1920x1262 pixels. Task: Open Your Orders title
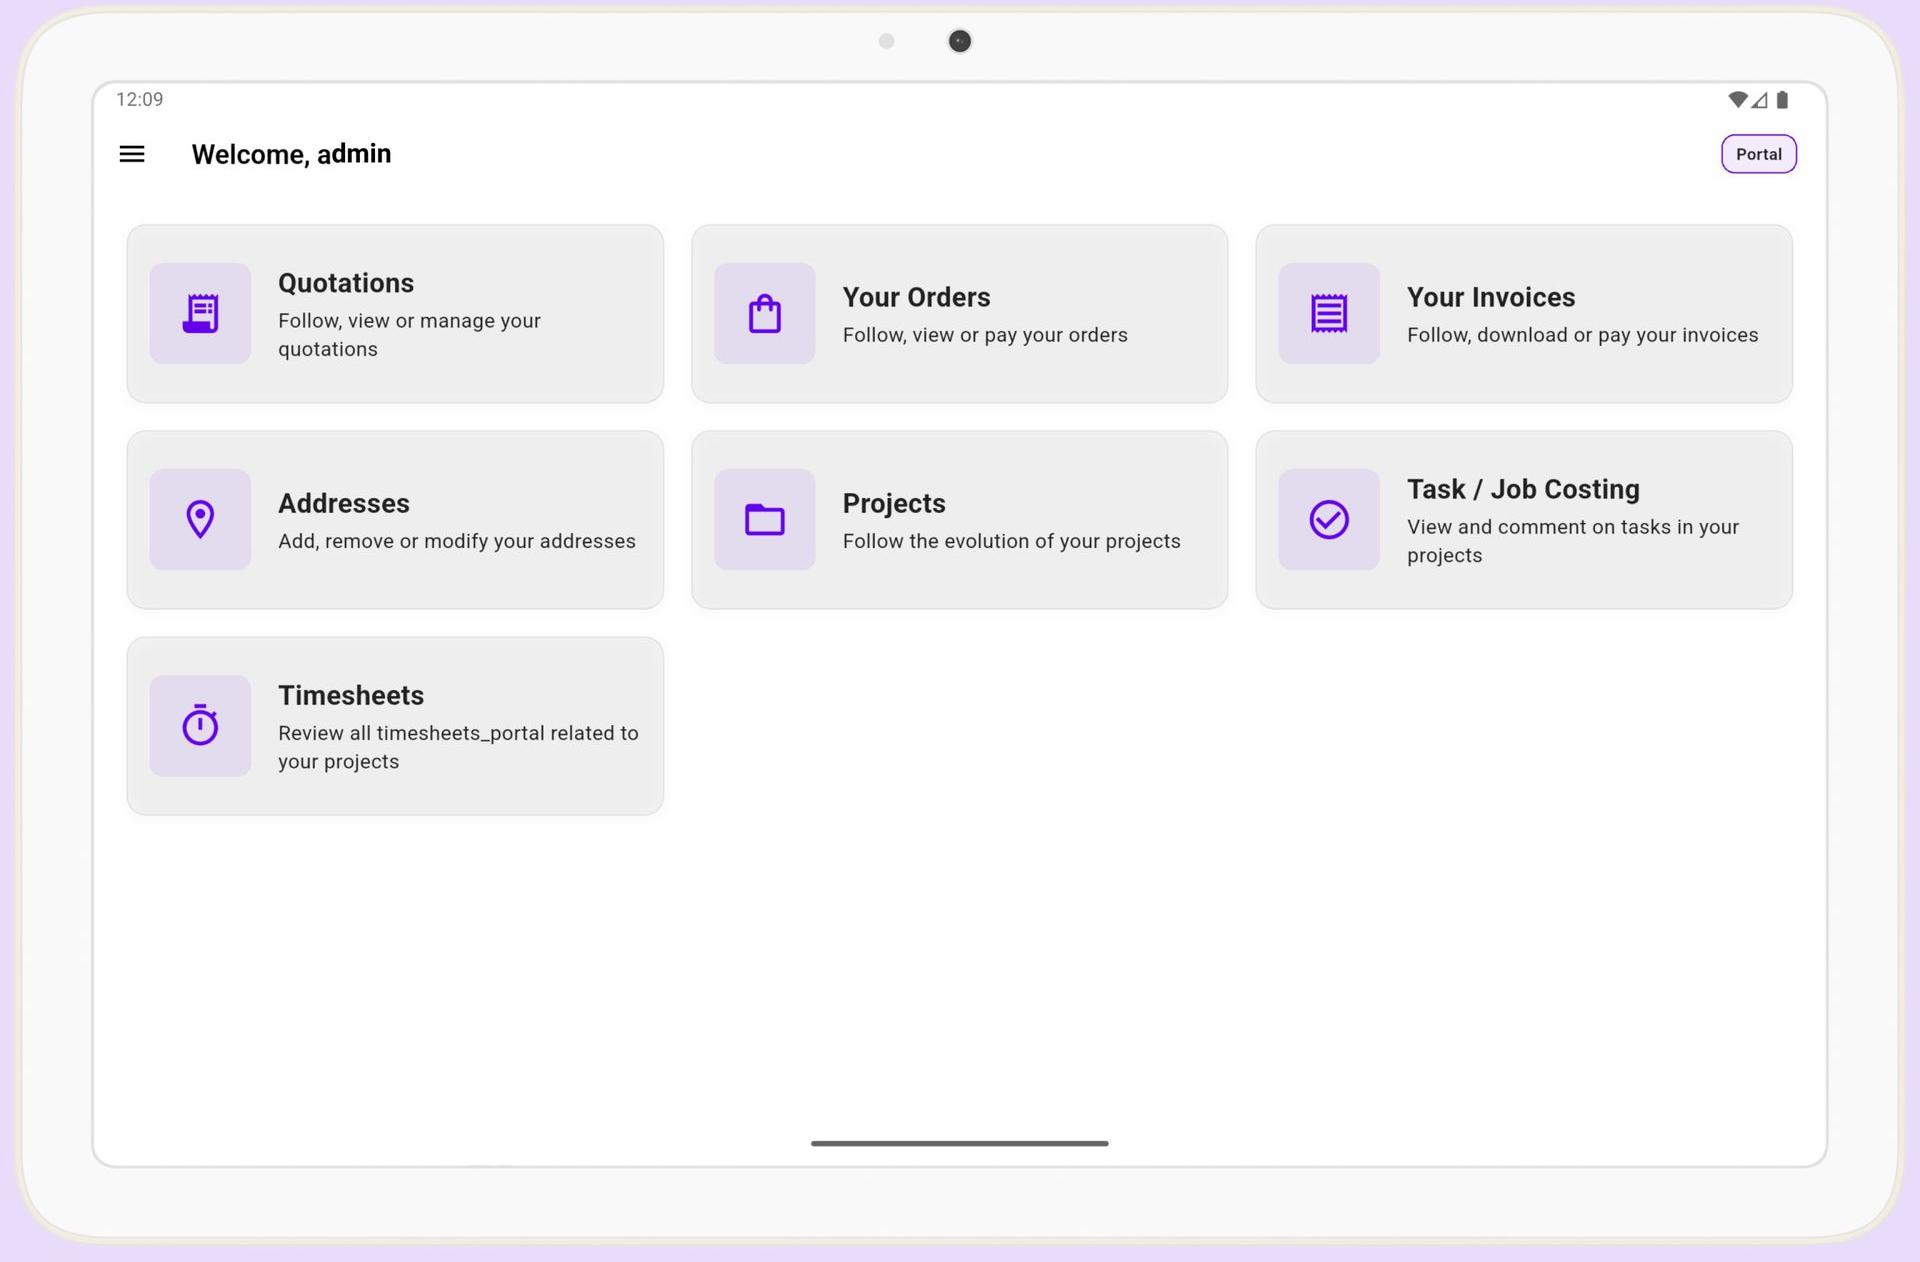coord(915,297)
